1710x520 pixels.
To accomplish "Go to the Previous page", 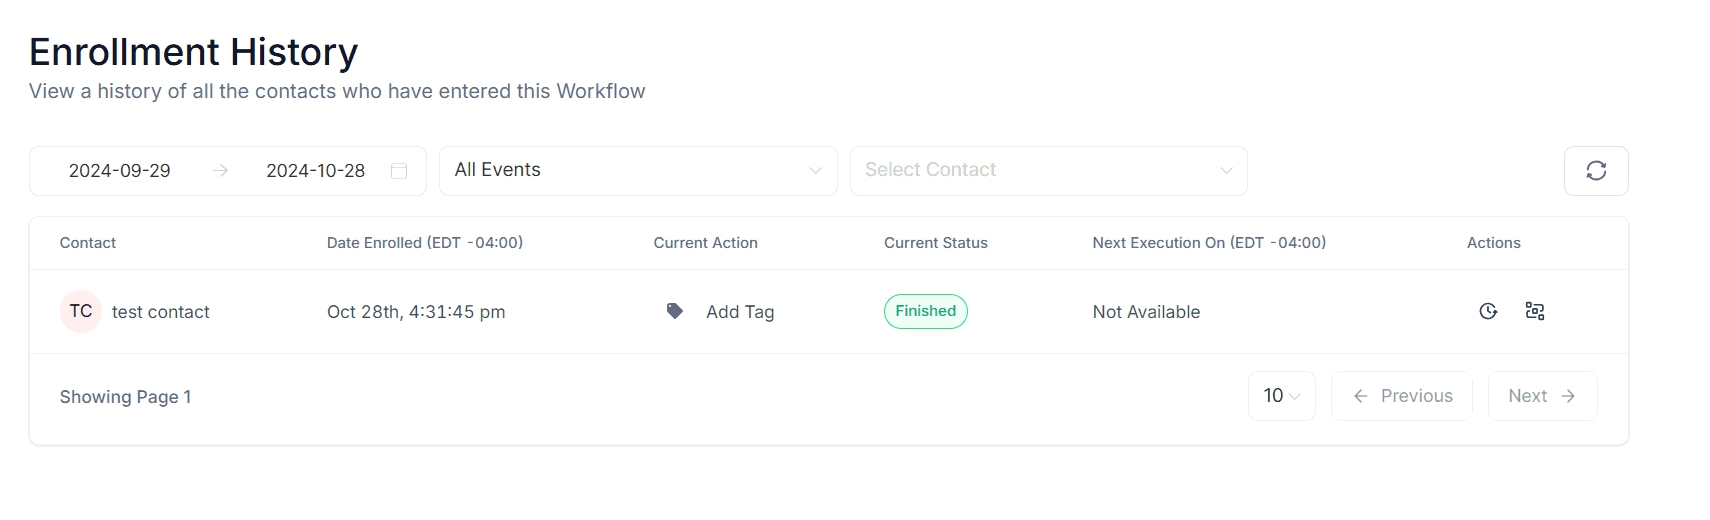I will 1402,396.
